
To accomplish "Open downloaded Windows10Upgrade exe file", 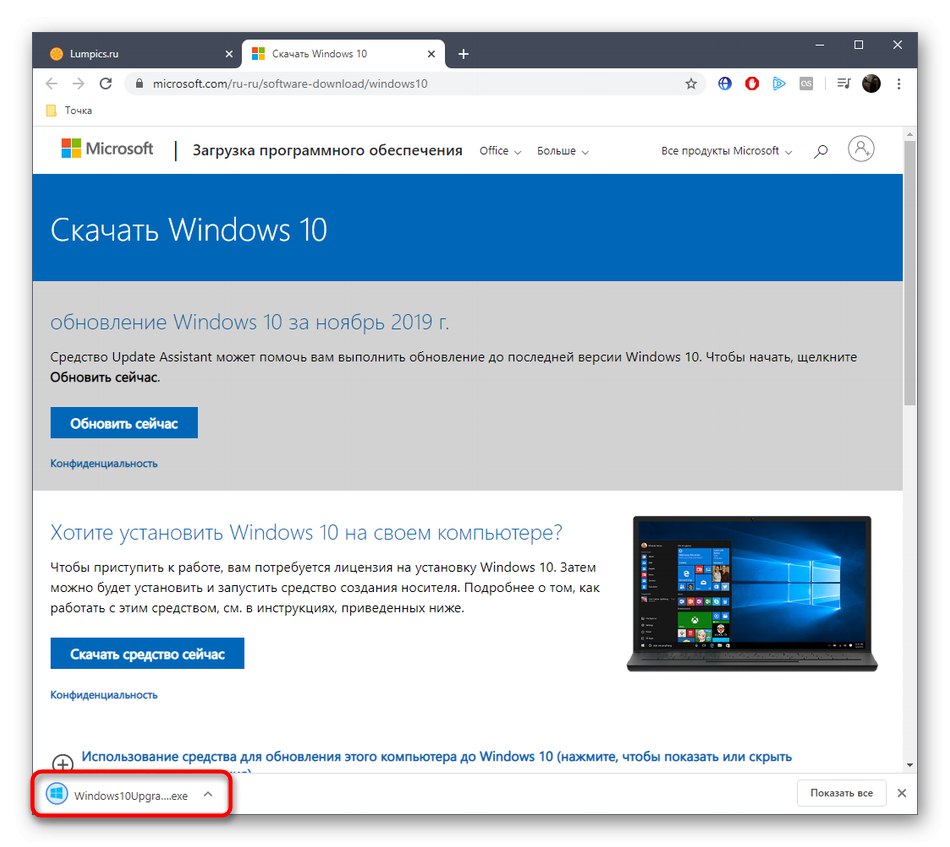I will tap(117, 795).
